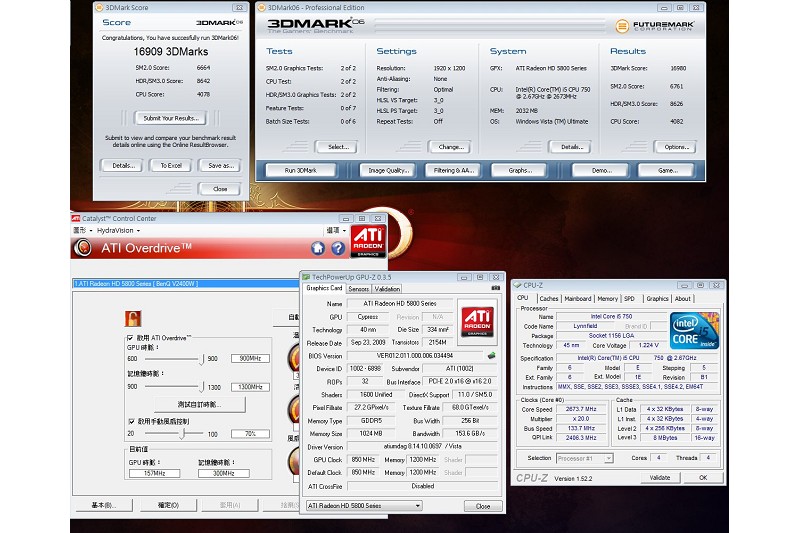This screenshot has width=800, height=533.
Task: Click the Futuremark logo in 3DMark06
Action: pyautogui.click(x=655, y=26)
